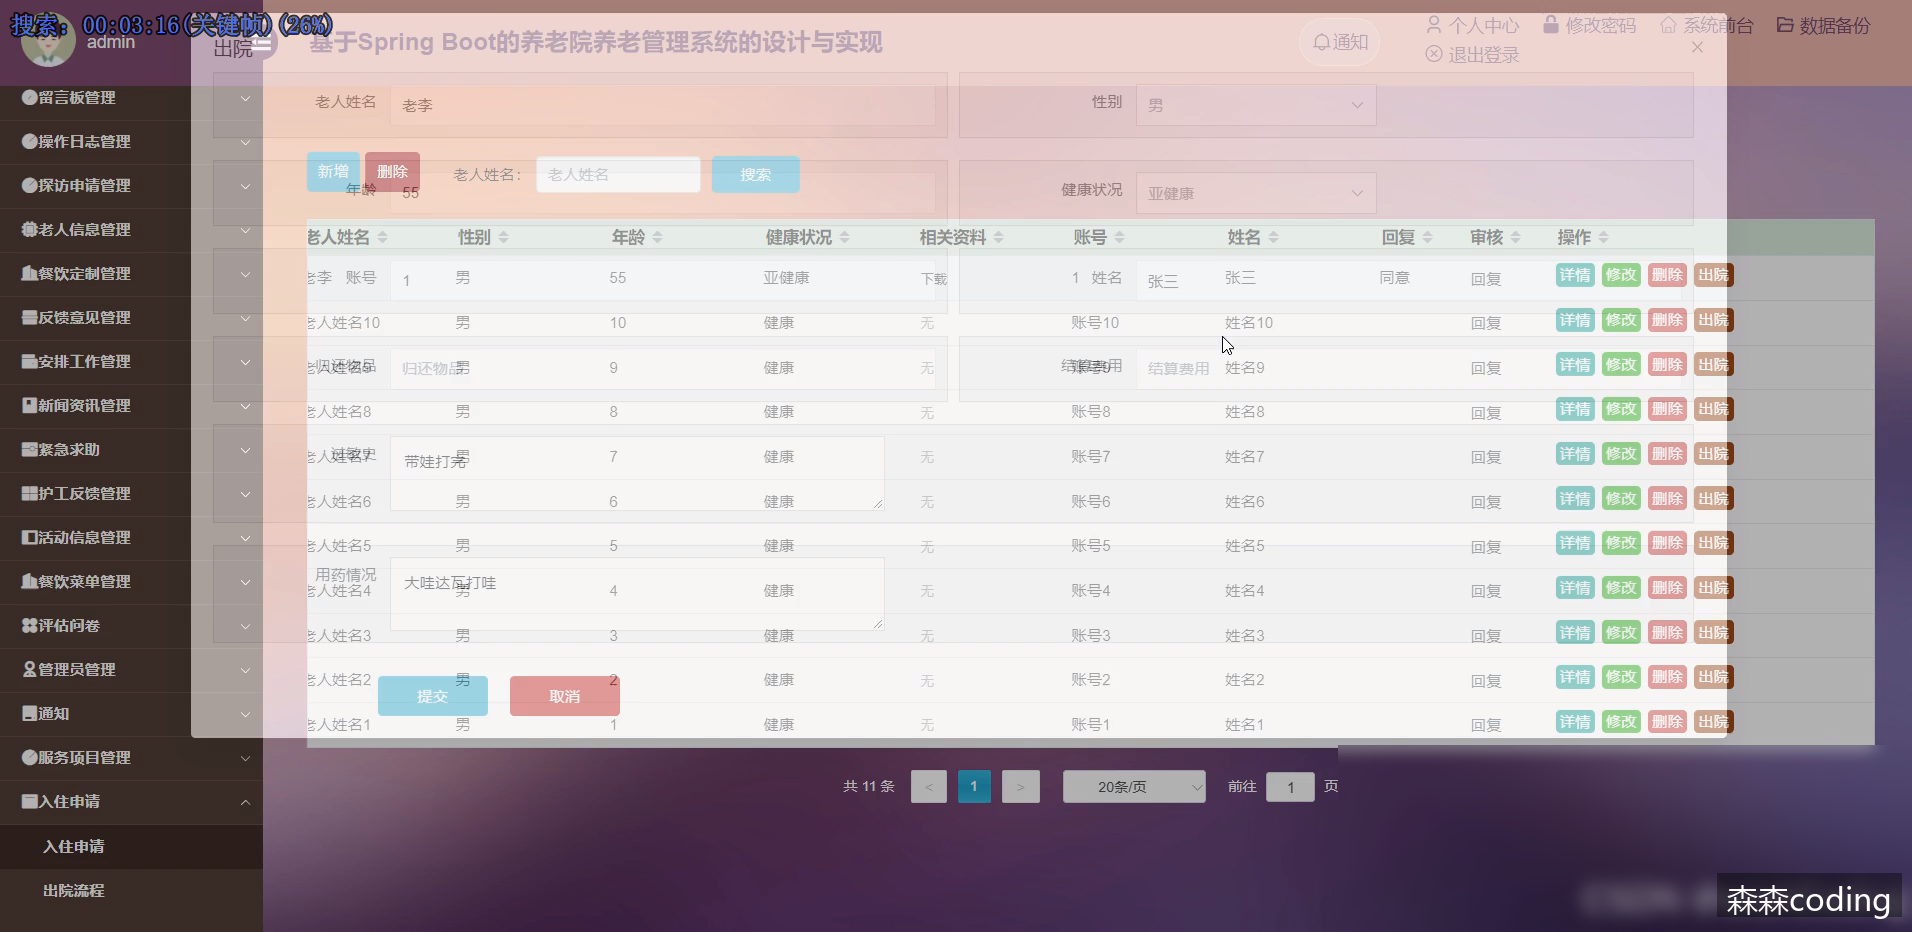Click the 餐饮菜单管理 sidebar icon

coord(30,582)
